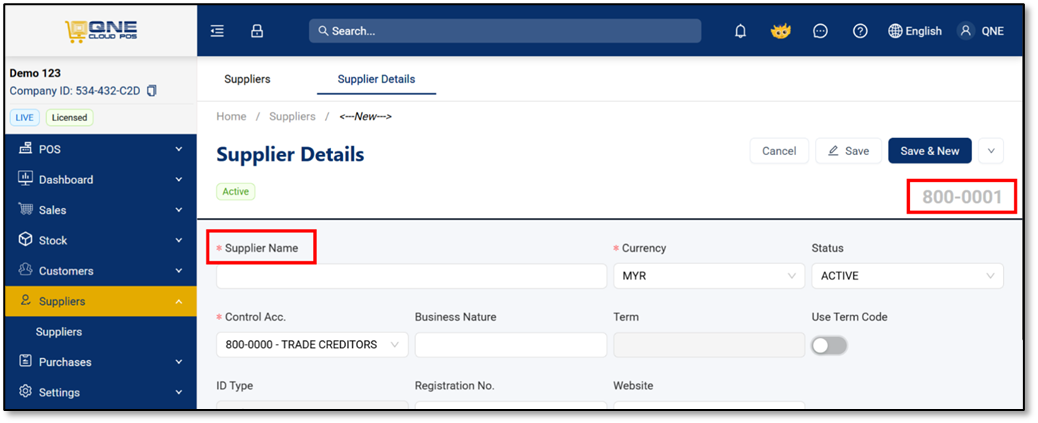Viewport: 1038px width, 423px height.
Task: Collapse the sidebar menu icon
Action: click(217, 31)
